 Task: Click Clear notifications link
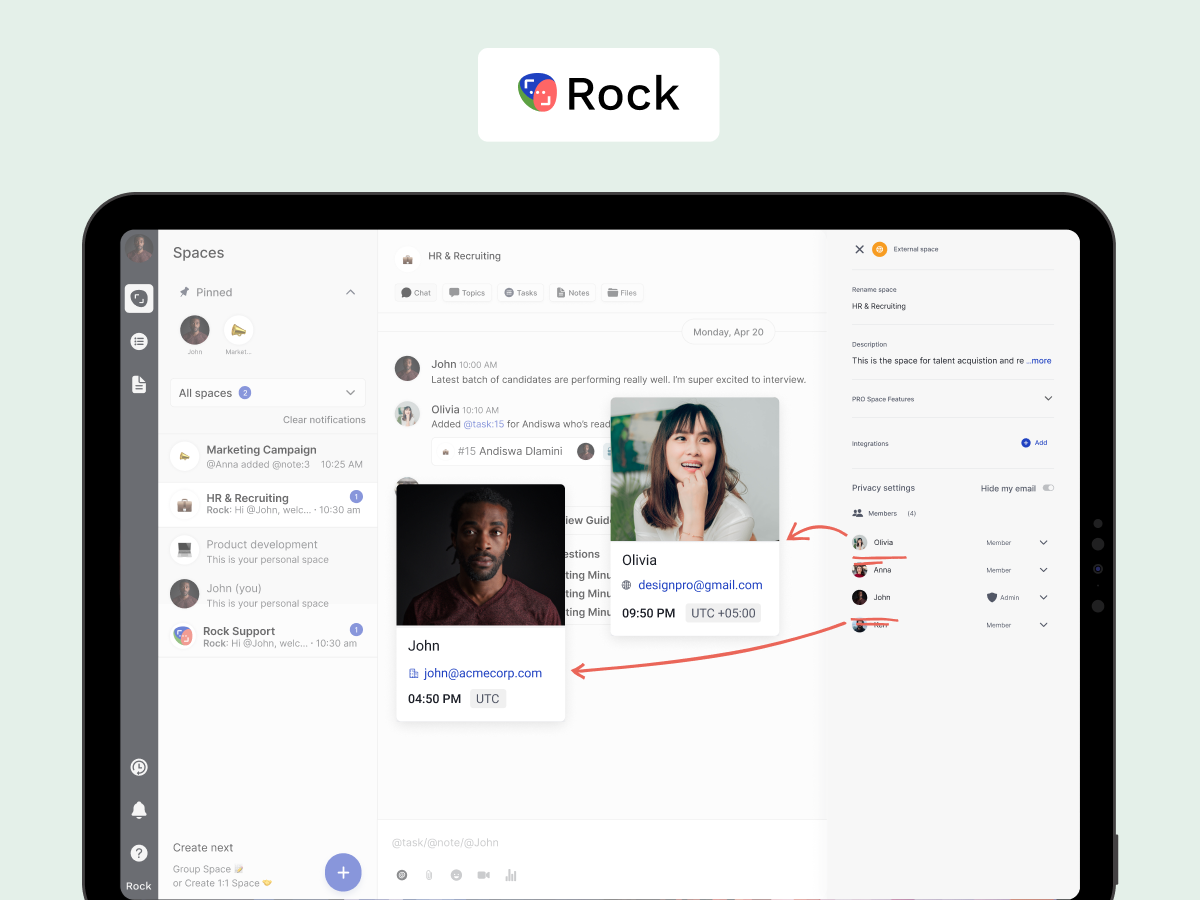tap(324, 420)
